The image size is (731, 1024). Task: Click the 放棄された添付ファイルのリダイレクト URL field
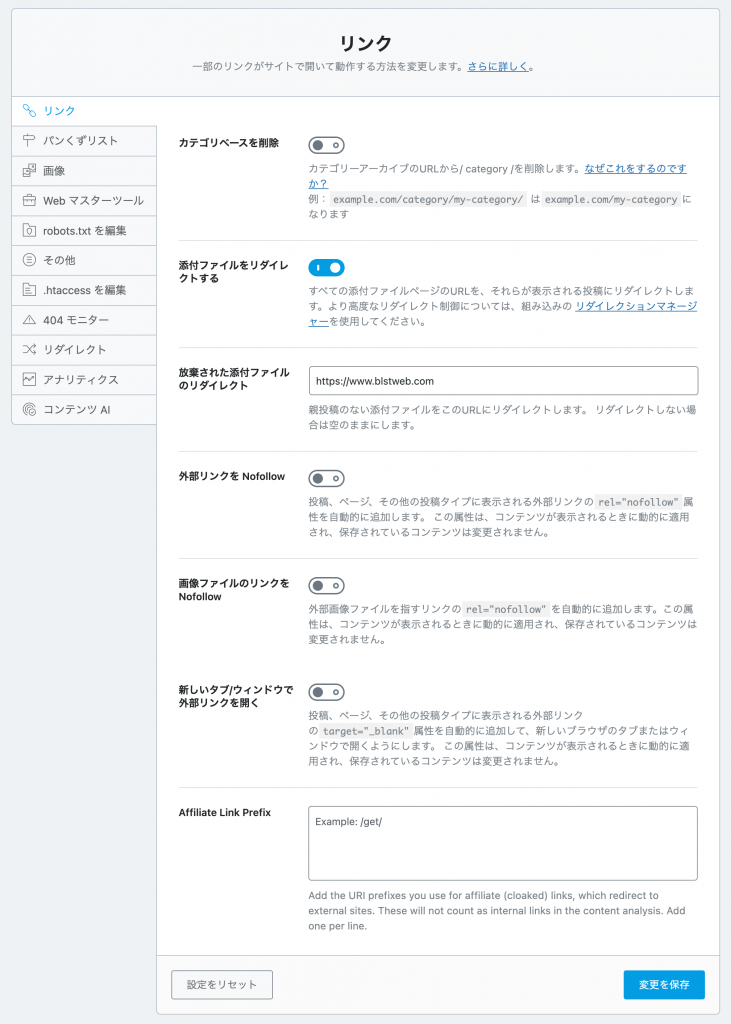tap(503, 381)
